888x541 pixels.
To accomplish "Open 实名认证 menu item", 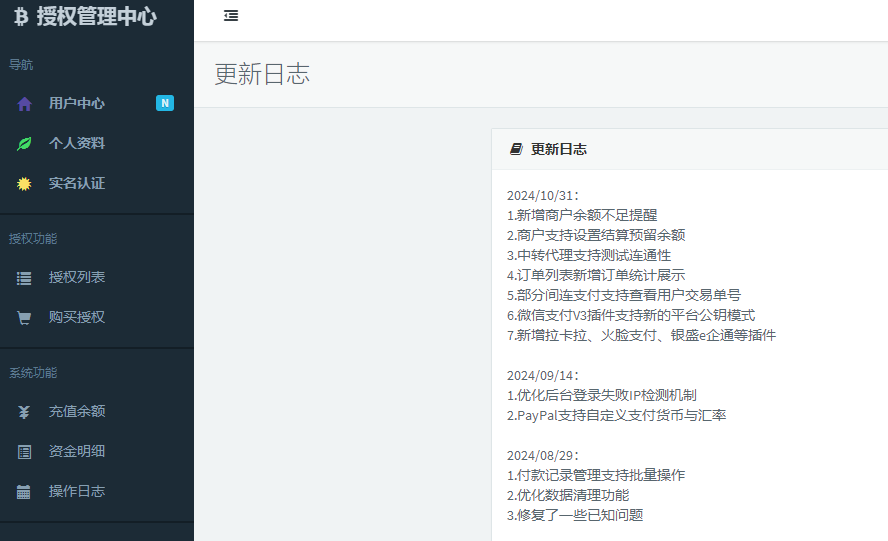I will [x=76, y=183].
